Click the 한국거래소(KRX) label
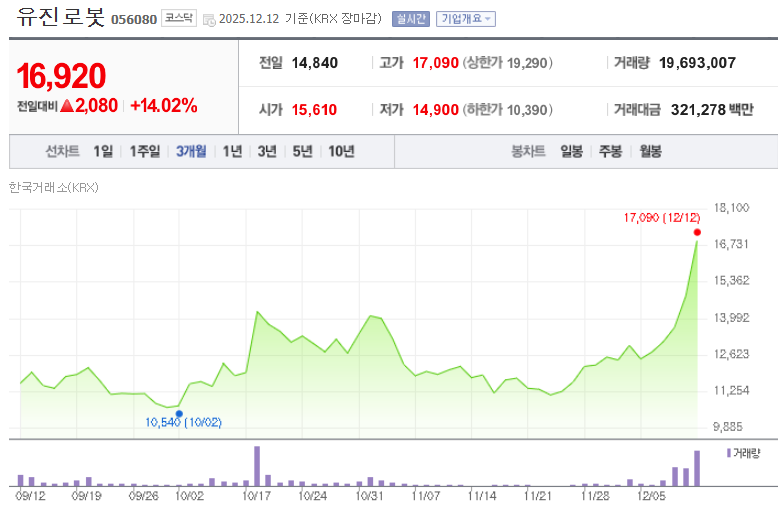This screenshot has width=778, height=506. [x=54, y=188]
